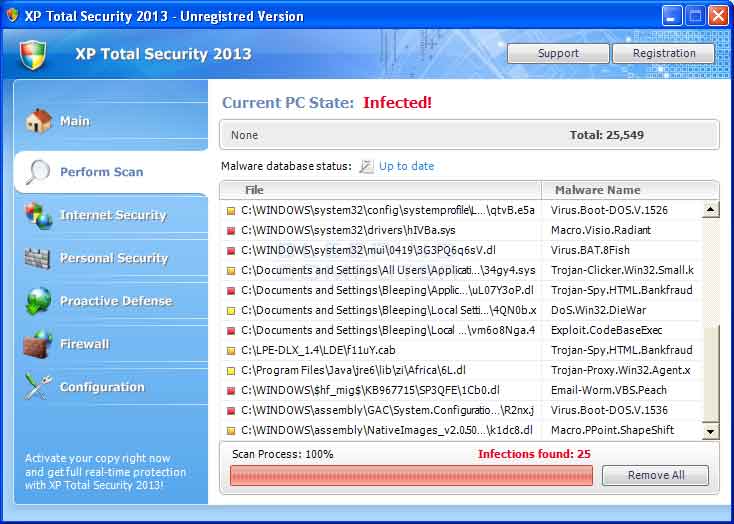734x524 pixels.
Task: Click the yellow icon beside Africa\6L.dl
Action: point(230,371)
